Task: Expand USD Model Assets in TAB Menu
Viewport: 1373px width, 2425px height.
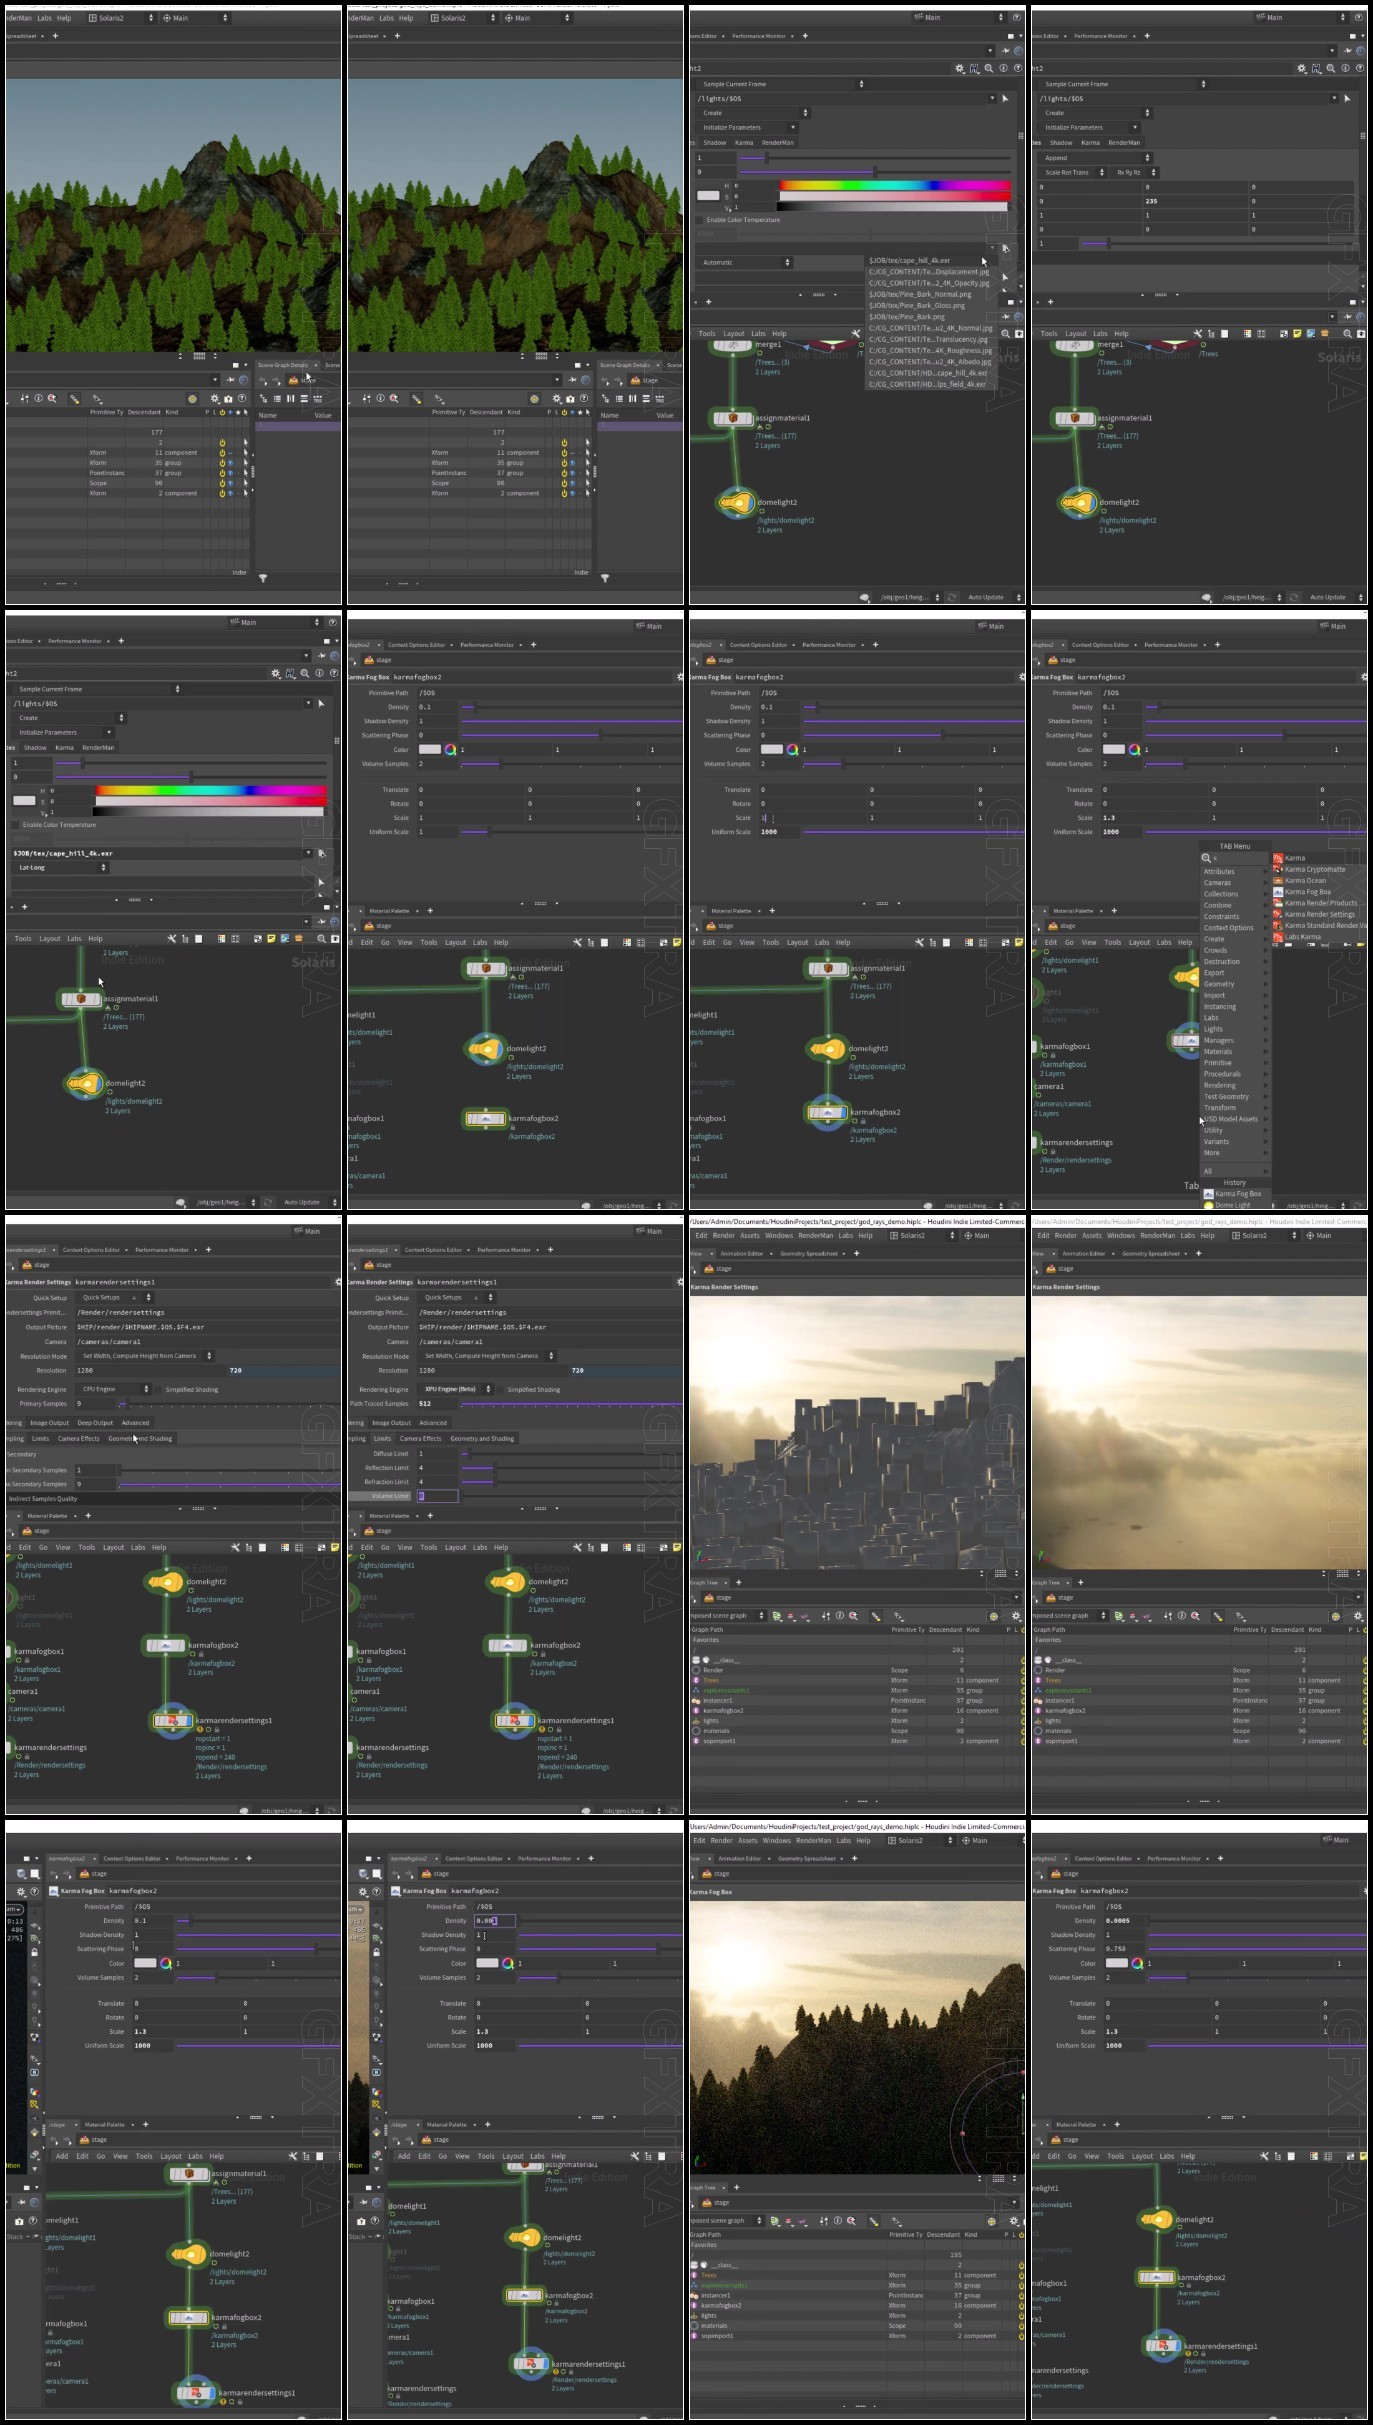Action: click(x=1235, y=1119)
